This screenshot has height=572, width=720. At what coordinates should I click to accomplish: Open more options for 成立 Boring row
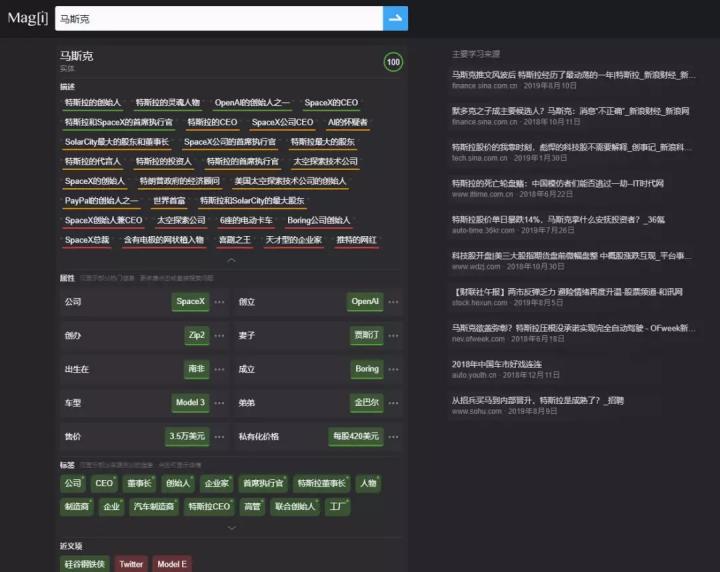(394, 369)
